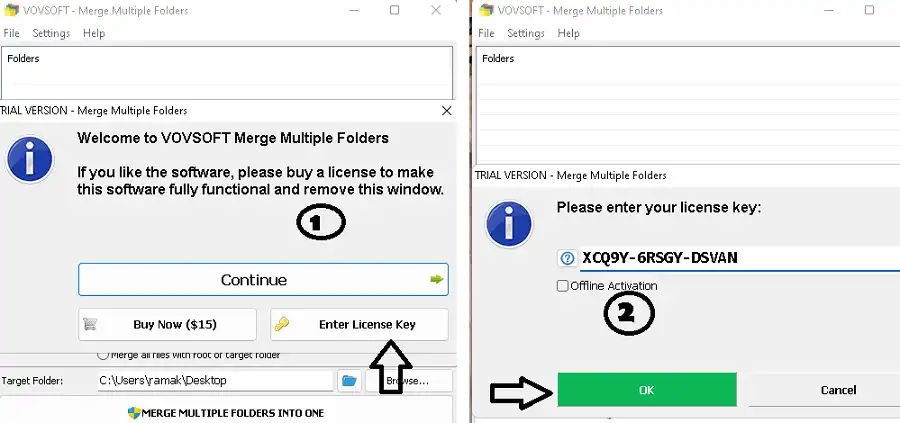Open the File menu in left window
This screenshot has width=900, height=423.
pyautogui.click(x=11, y=33)
